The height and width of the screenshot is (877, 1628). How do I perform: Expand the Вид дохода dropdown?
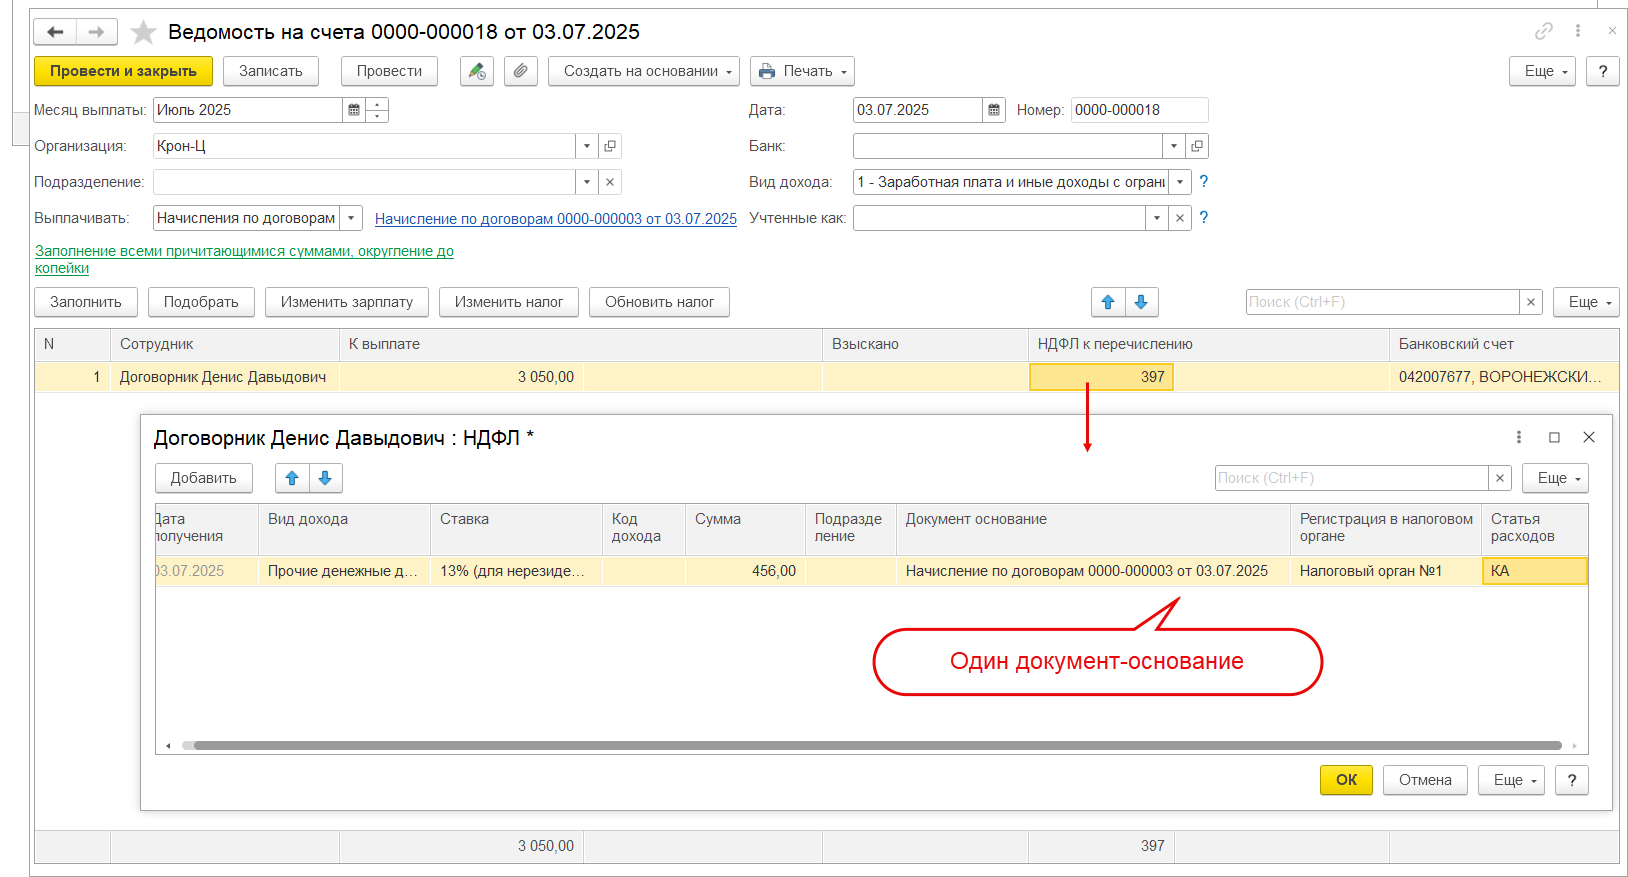(1180, 182)
